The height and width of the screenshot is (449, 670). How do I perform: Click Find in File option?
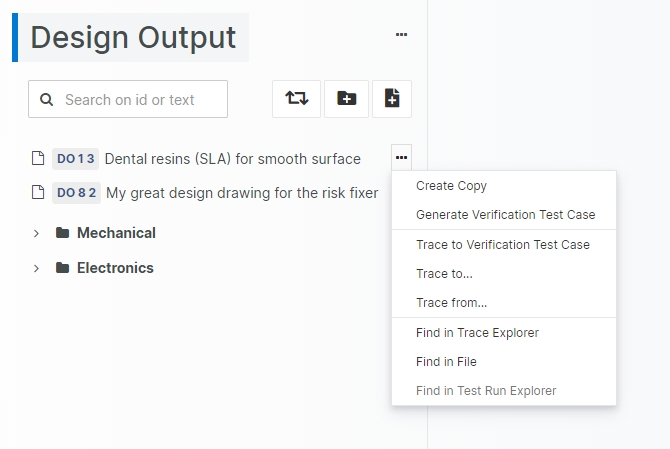pos(446,362)
